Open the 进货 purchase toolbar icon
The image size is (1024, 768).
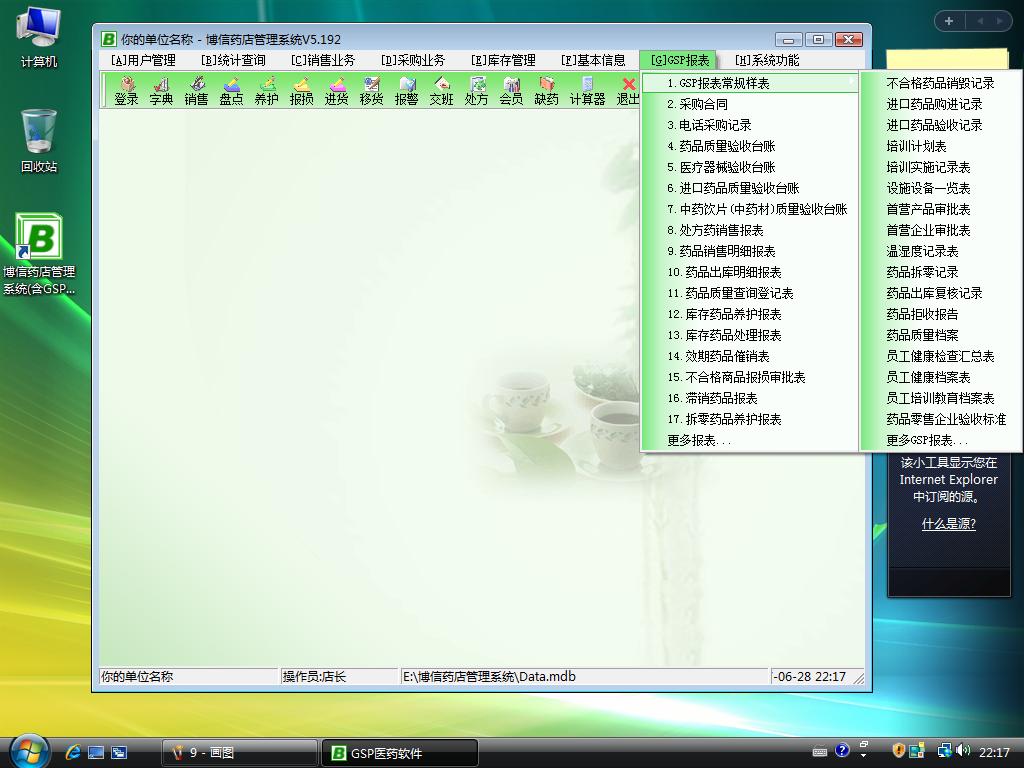[336, 91]
